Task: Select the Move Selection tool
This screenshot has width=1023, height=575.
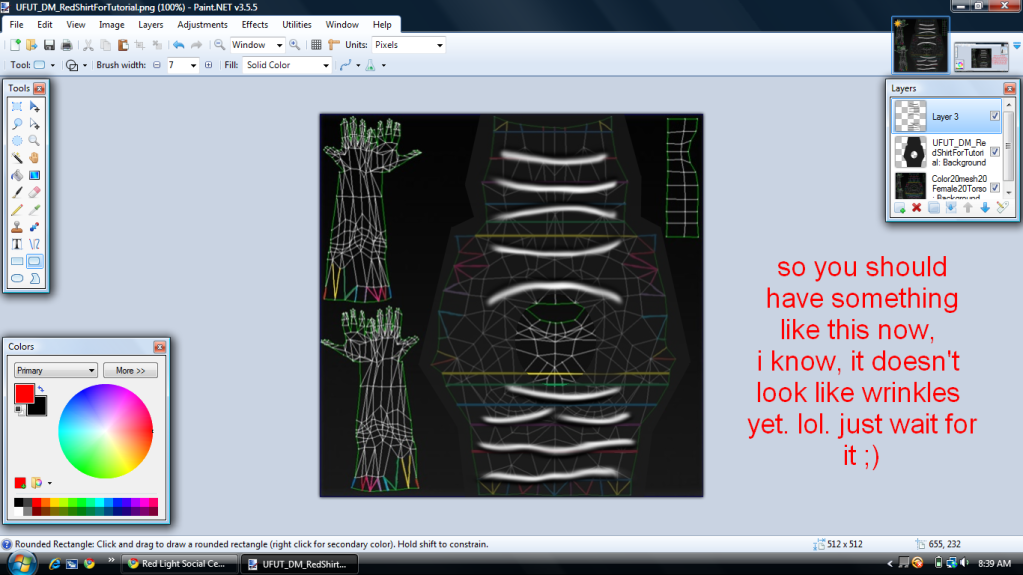Action: (x=35, y=123)
